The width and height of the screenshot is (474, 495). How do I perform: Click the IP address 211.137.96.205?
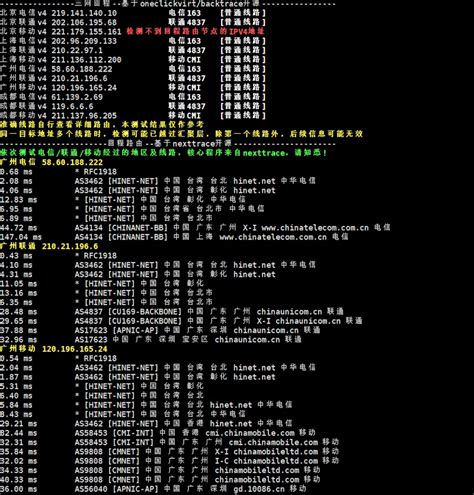click(x=84, y=116)
